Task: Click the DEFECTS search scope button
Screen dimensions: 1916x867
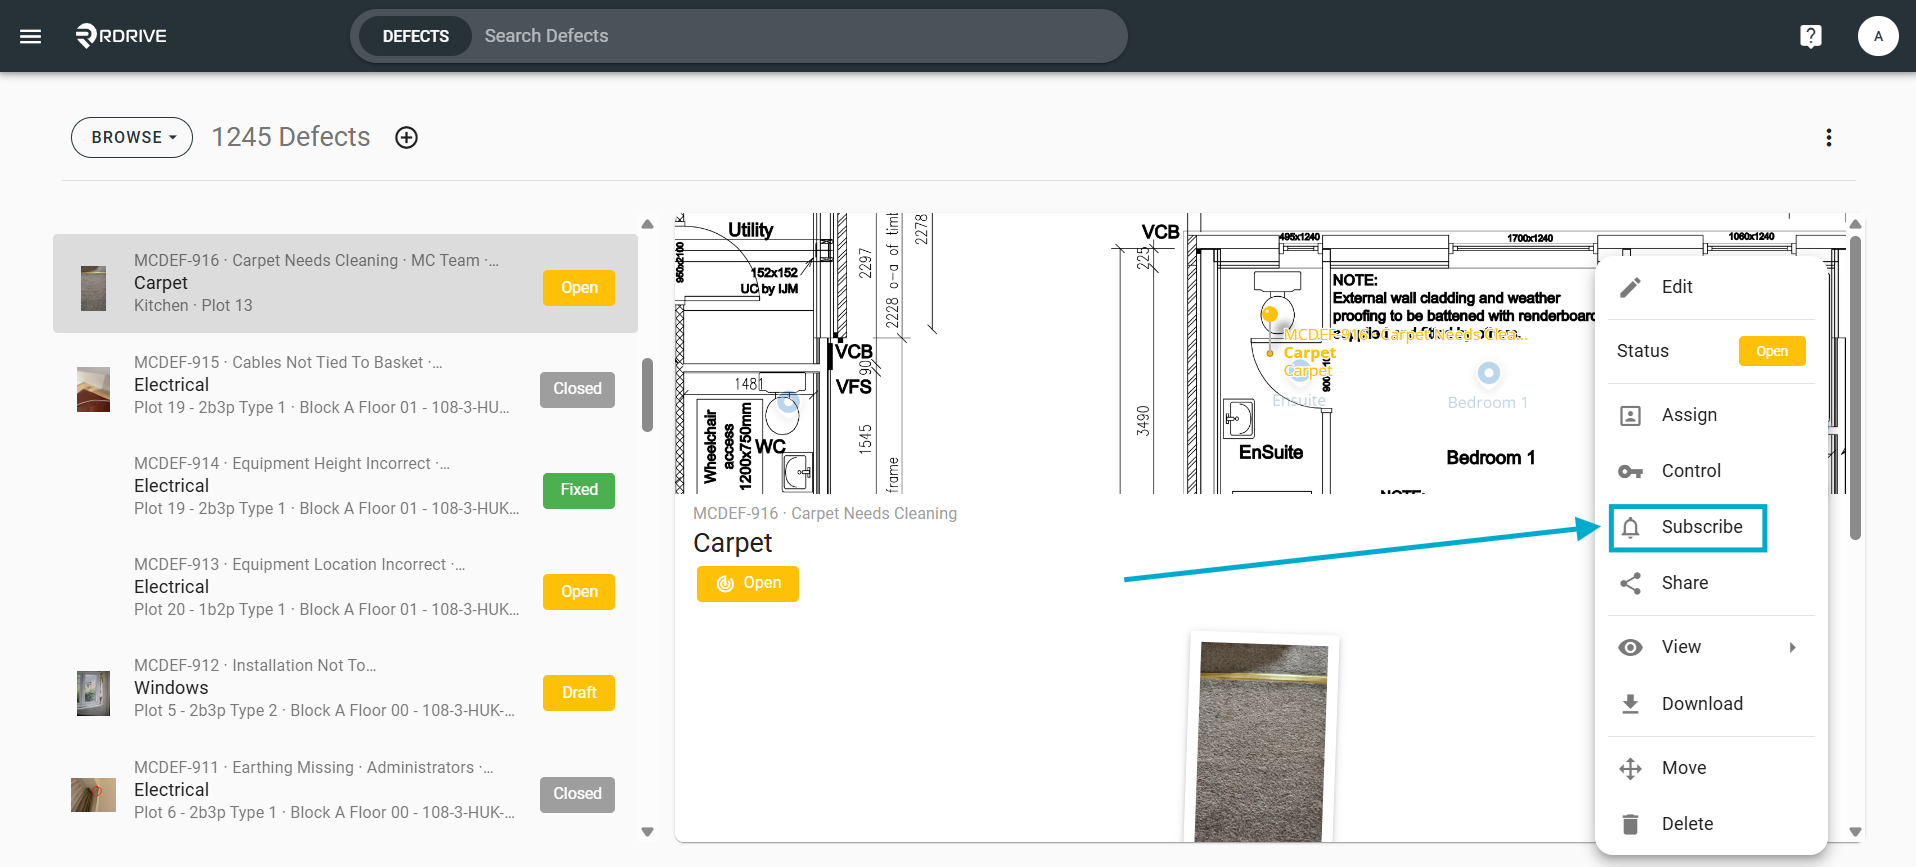Action: click(x=415, y=36)
